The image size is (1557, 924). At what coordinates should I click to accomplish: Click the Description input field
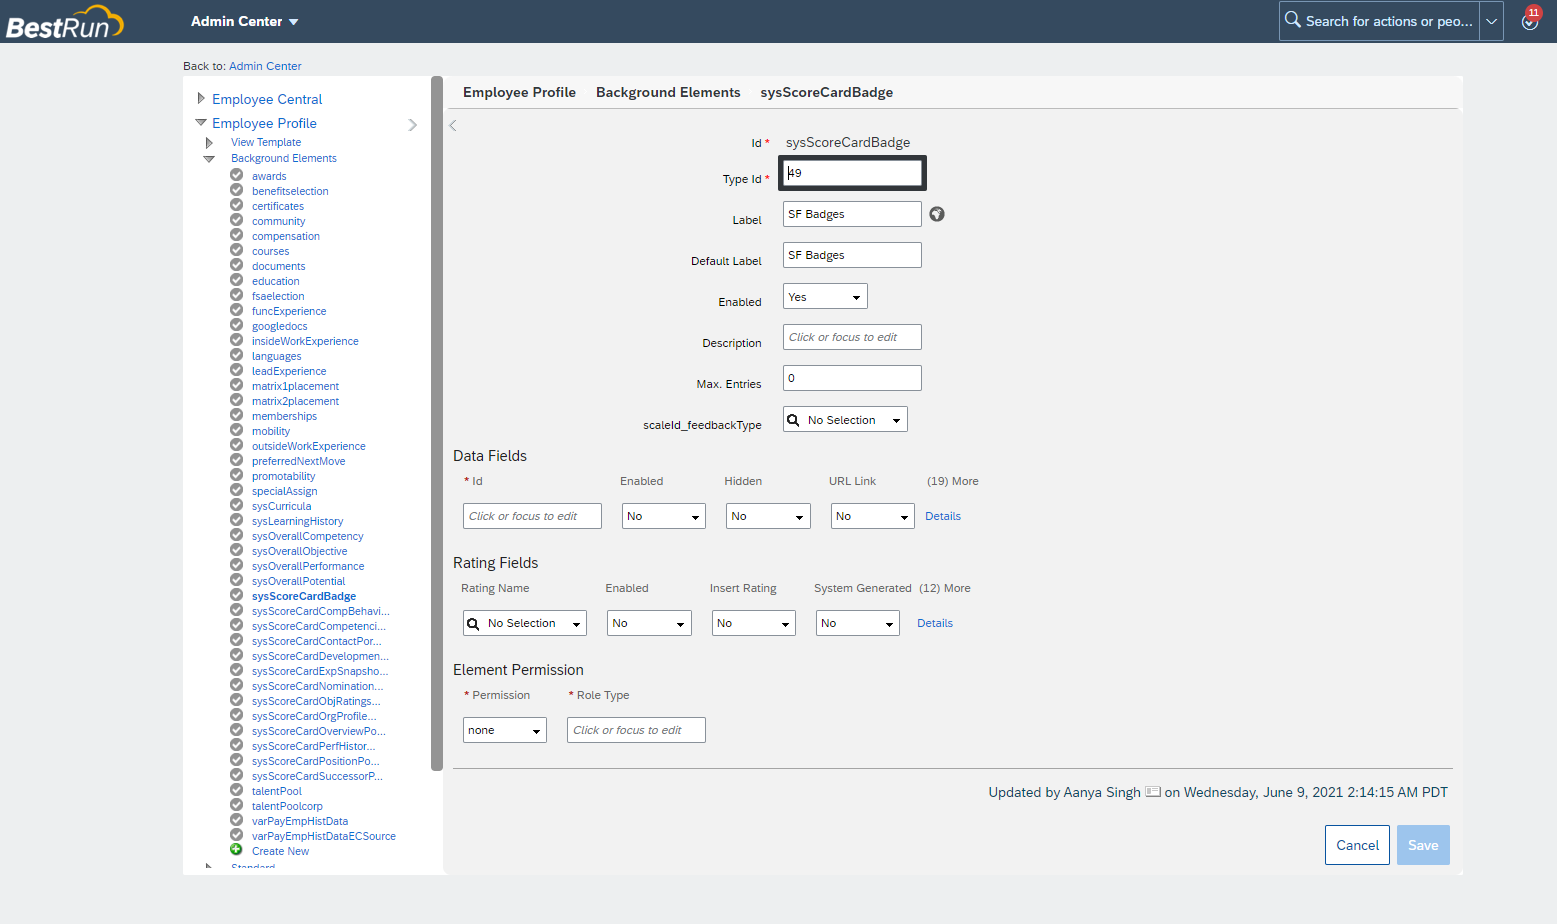coord(852,337)
